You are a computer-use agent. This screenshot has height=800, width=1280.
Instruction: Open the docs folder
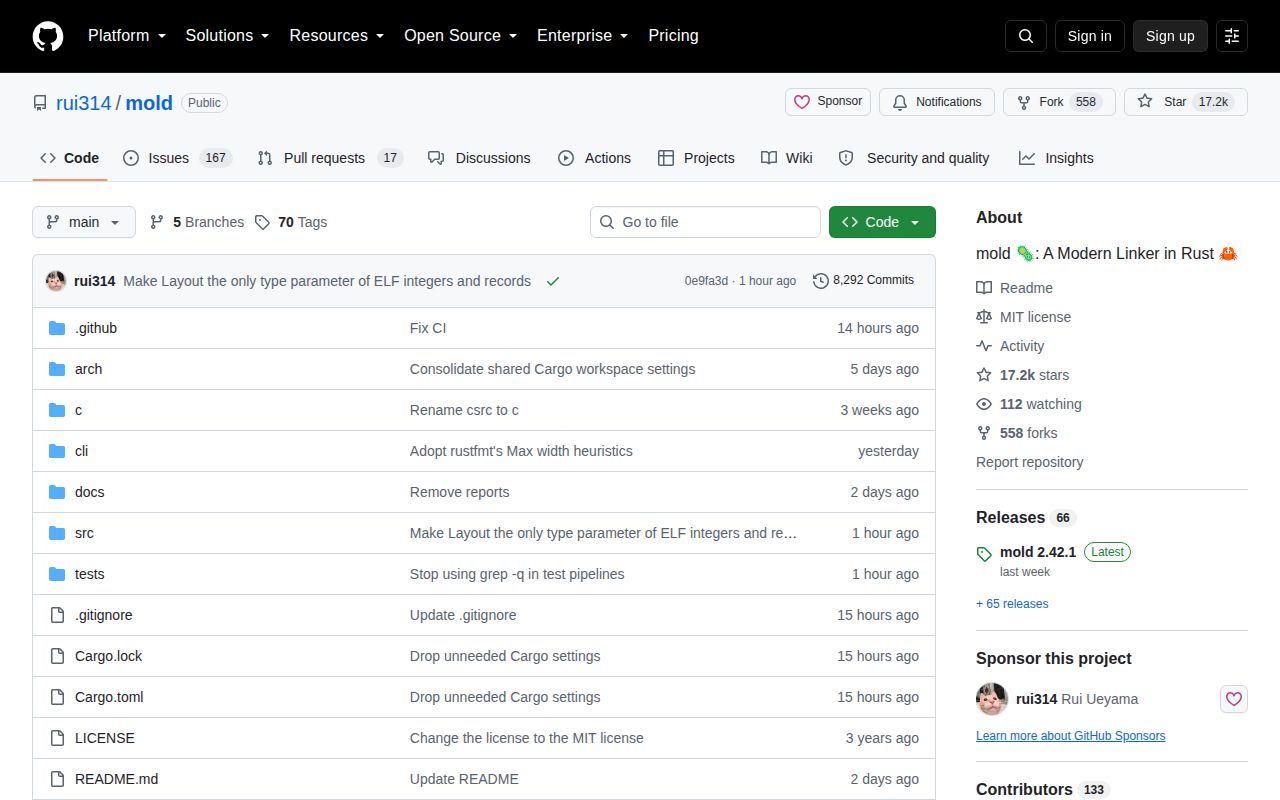click(89, 492)
